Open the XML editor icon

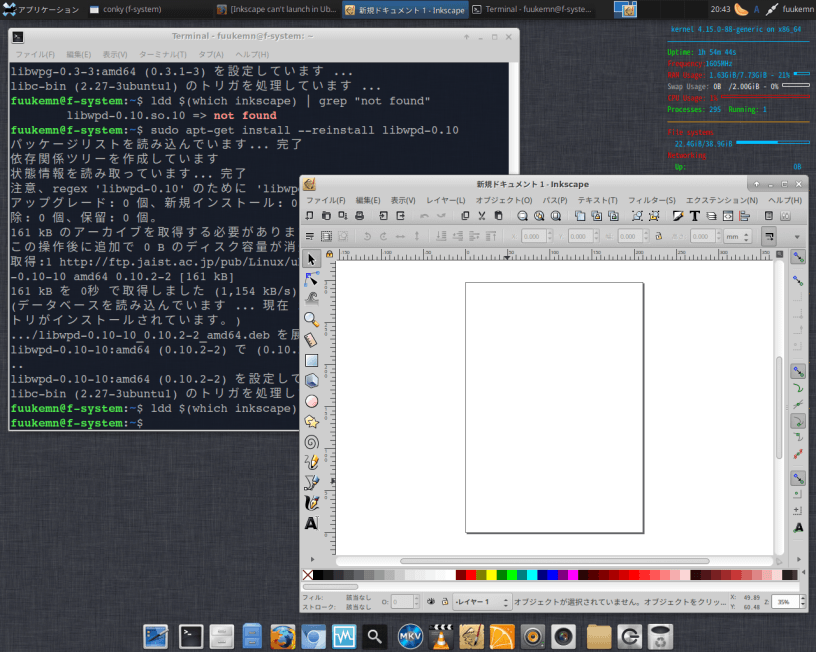728,215
